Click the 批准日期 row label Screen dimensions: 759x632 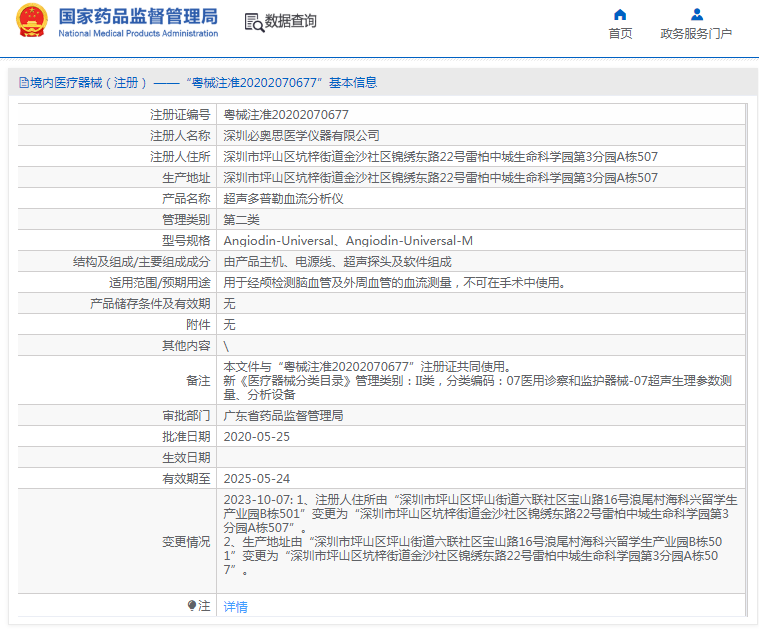coord(186,436)
